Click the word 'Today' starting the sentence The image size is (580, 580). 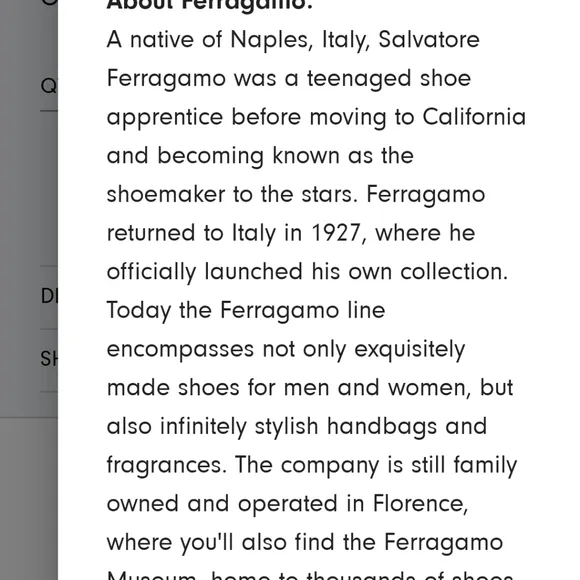click(x=139, y=311)
